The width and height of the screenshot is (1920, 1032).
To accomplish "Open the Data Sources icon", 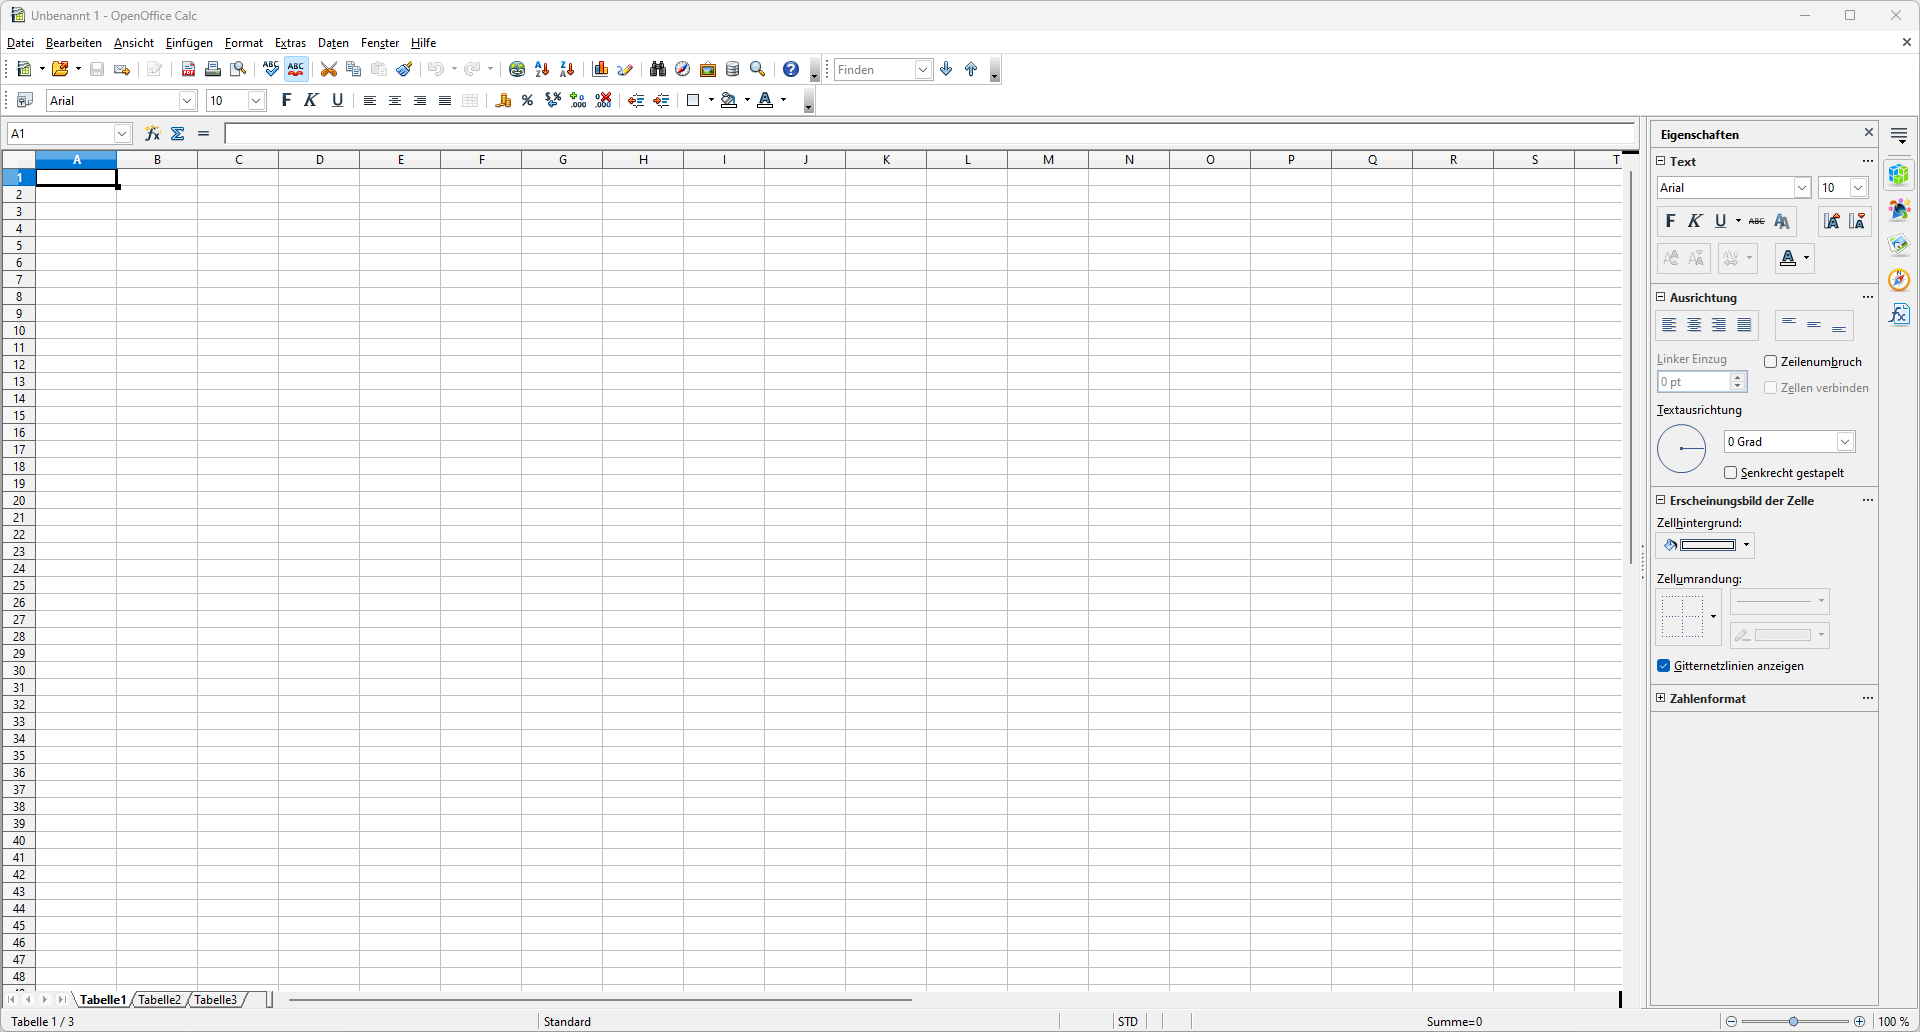I will [x=733, y=69].
